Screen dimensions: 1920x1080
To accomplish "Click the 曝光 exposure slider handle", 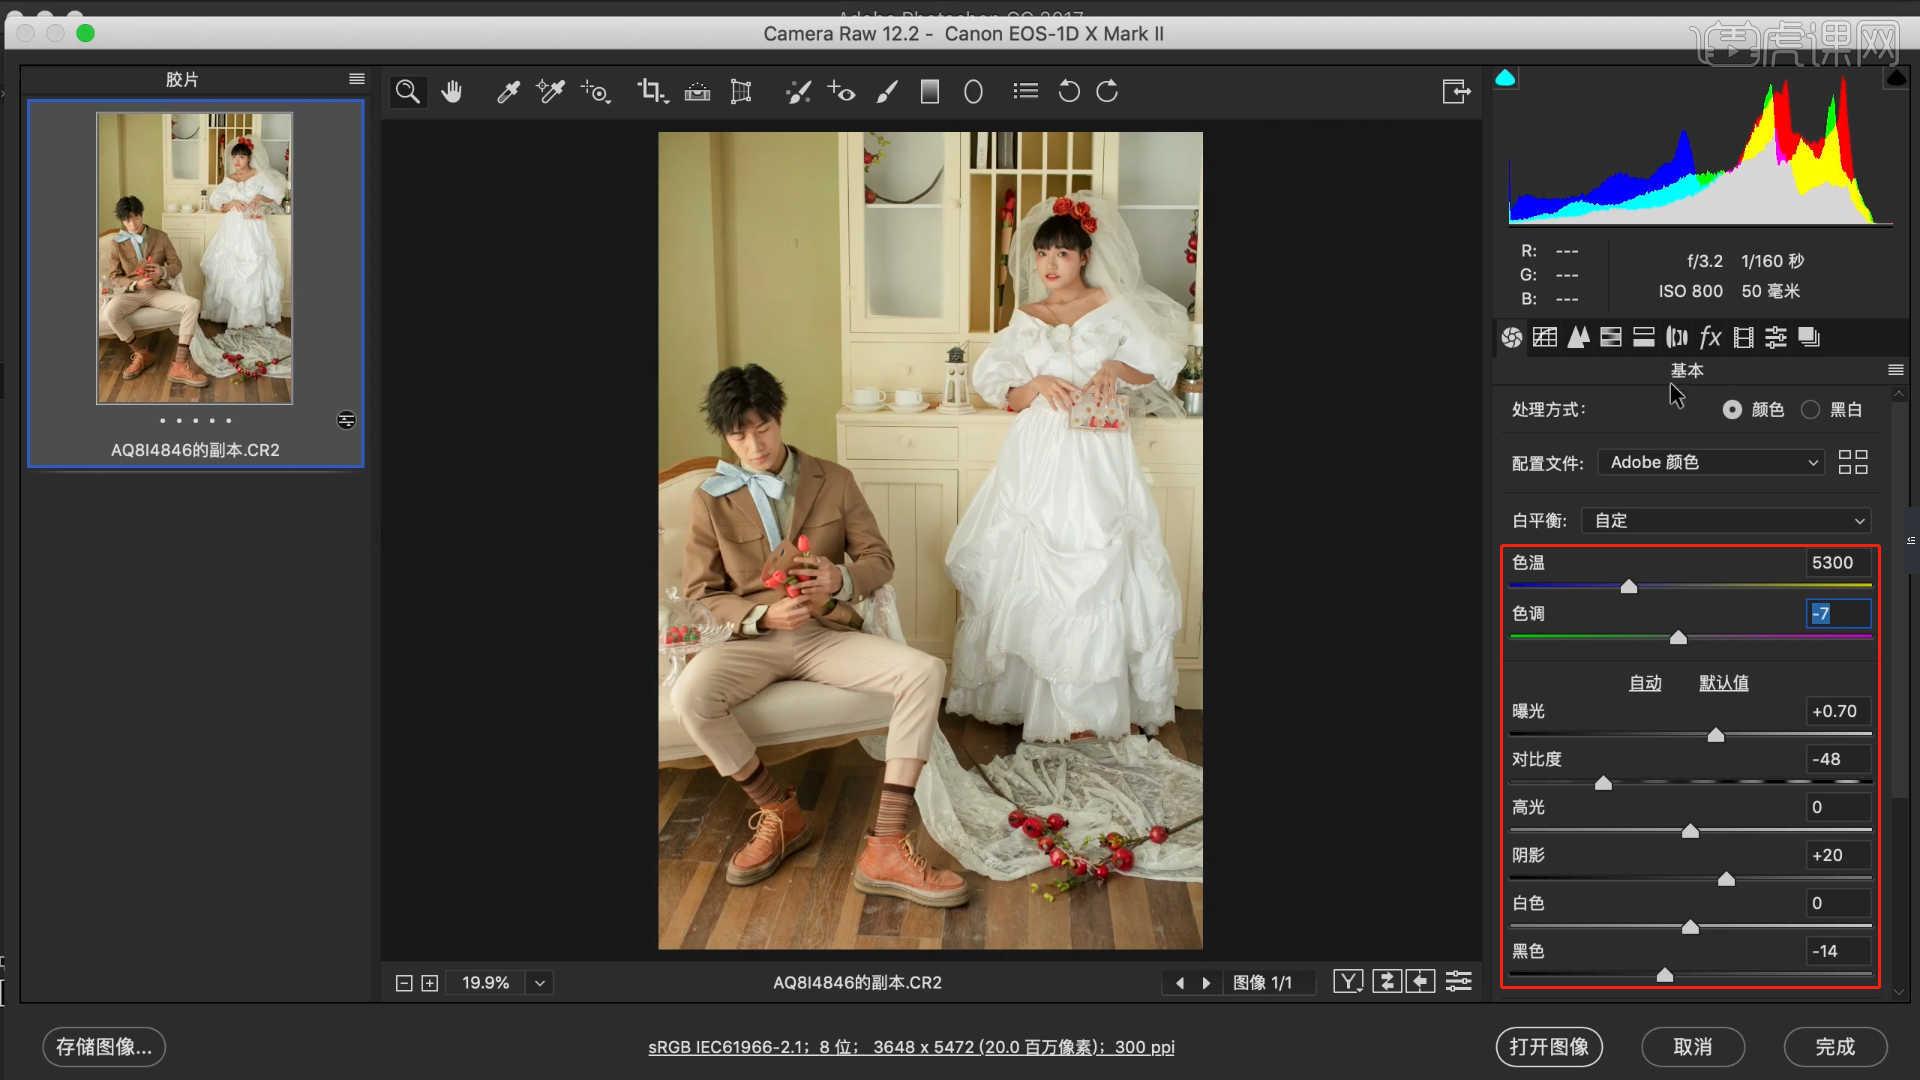I will click(x=1716, y=735).
